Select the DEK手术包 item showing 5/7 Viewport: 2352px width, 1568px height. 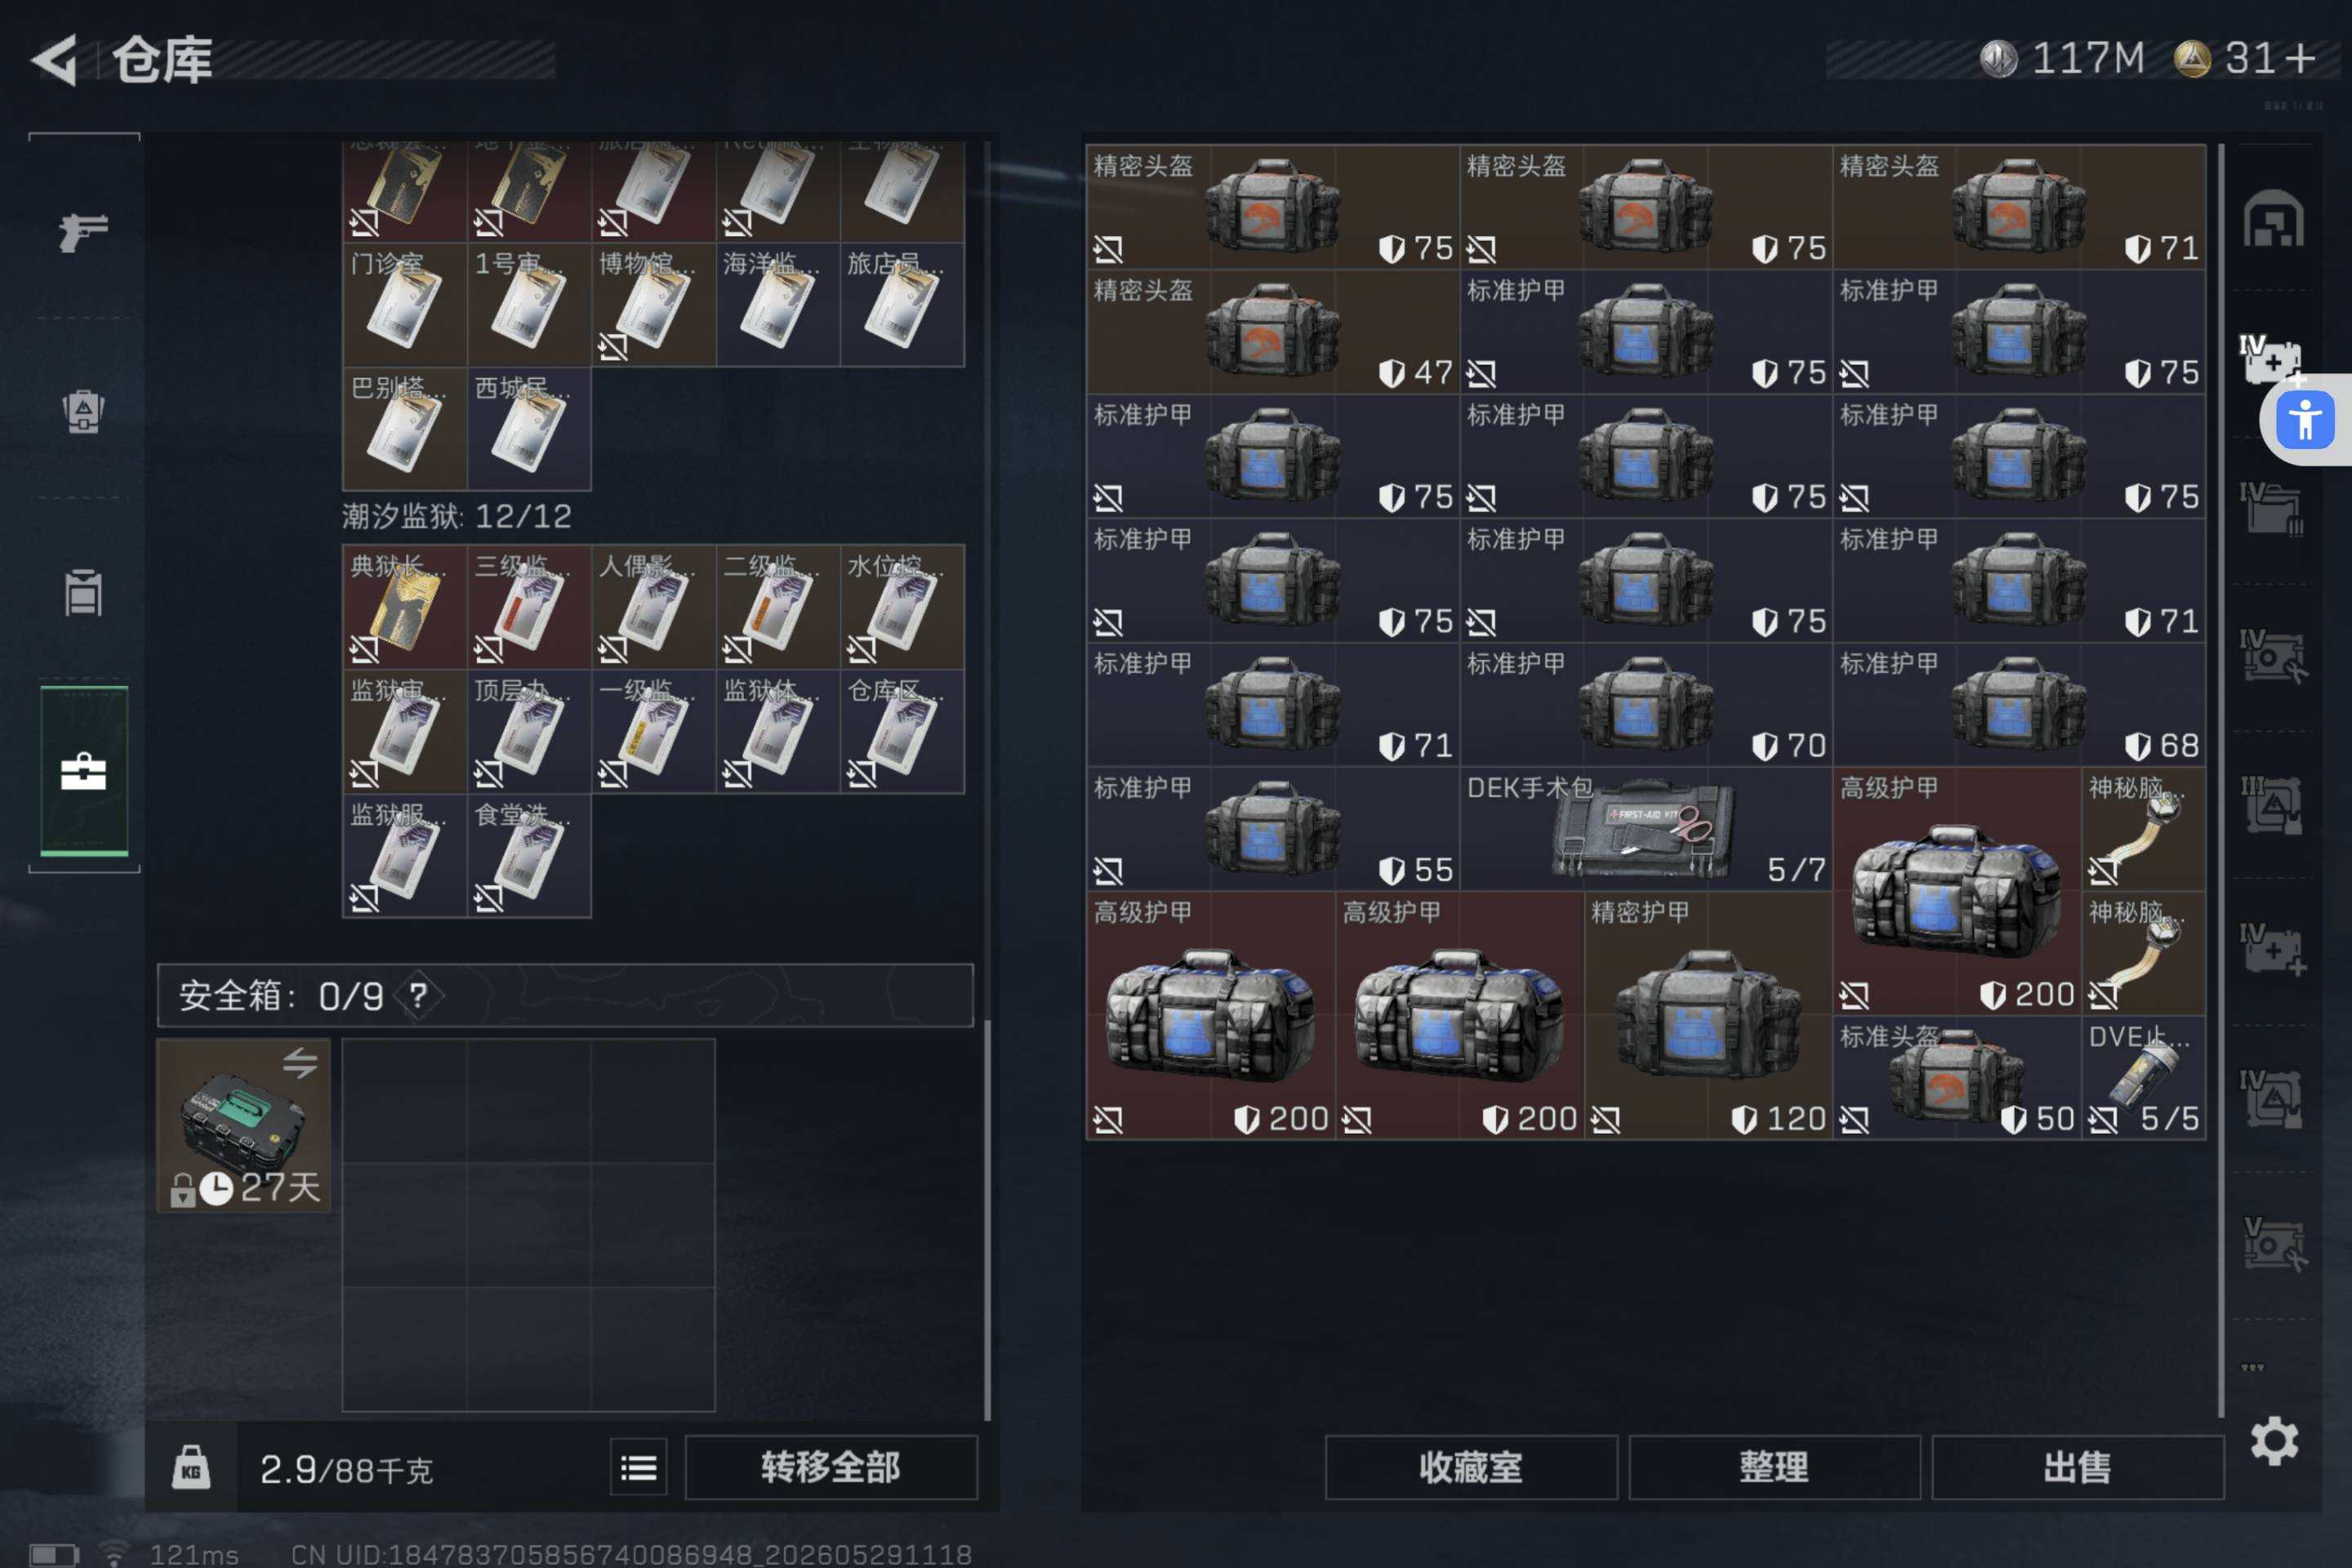[x=1646, y=829]
